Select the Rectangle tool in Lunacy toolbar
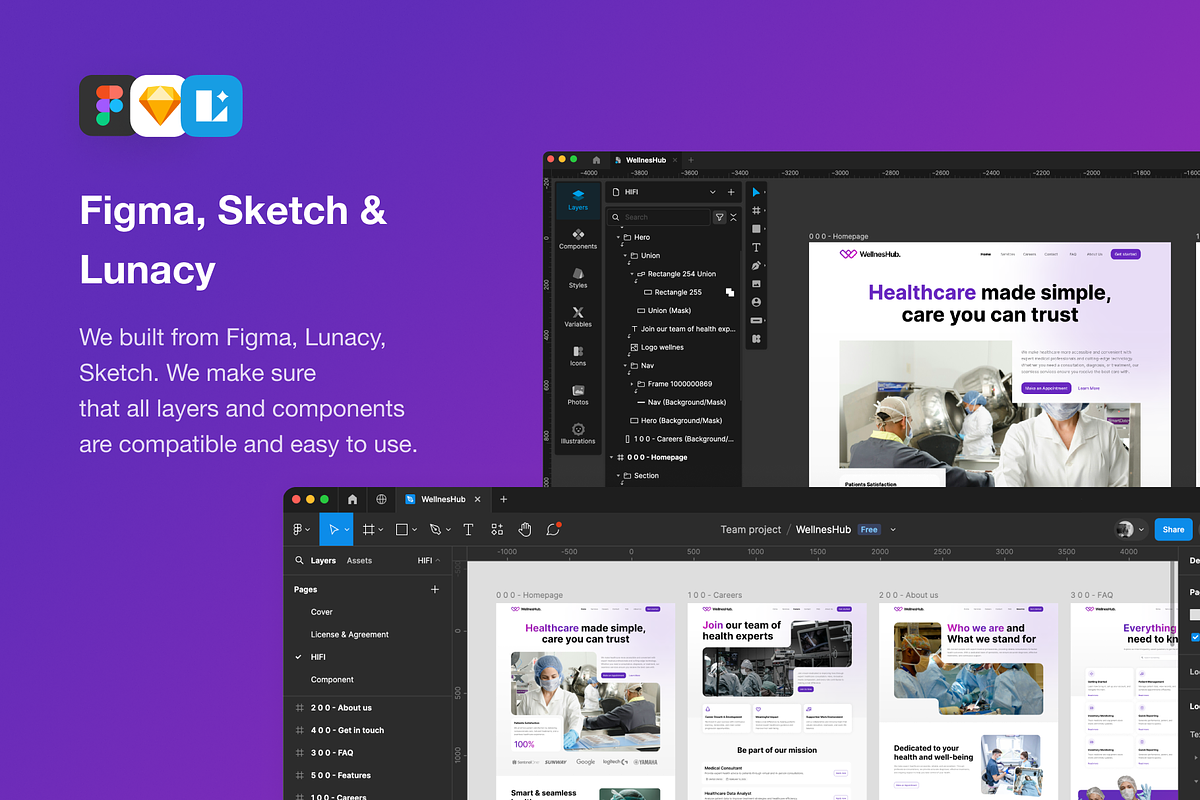The height and width of the screenshot is (800, 1200). (757, 229)
